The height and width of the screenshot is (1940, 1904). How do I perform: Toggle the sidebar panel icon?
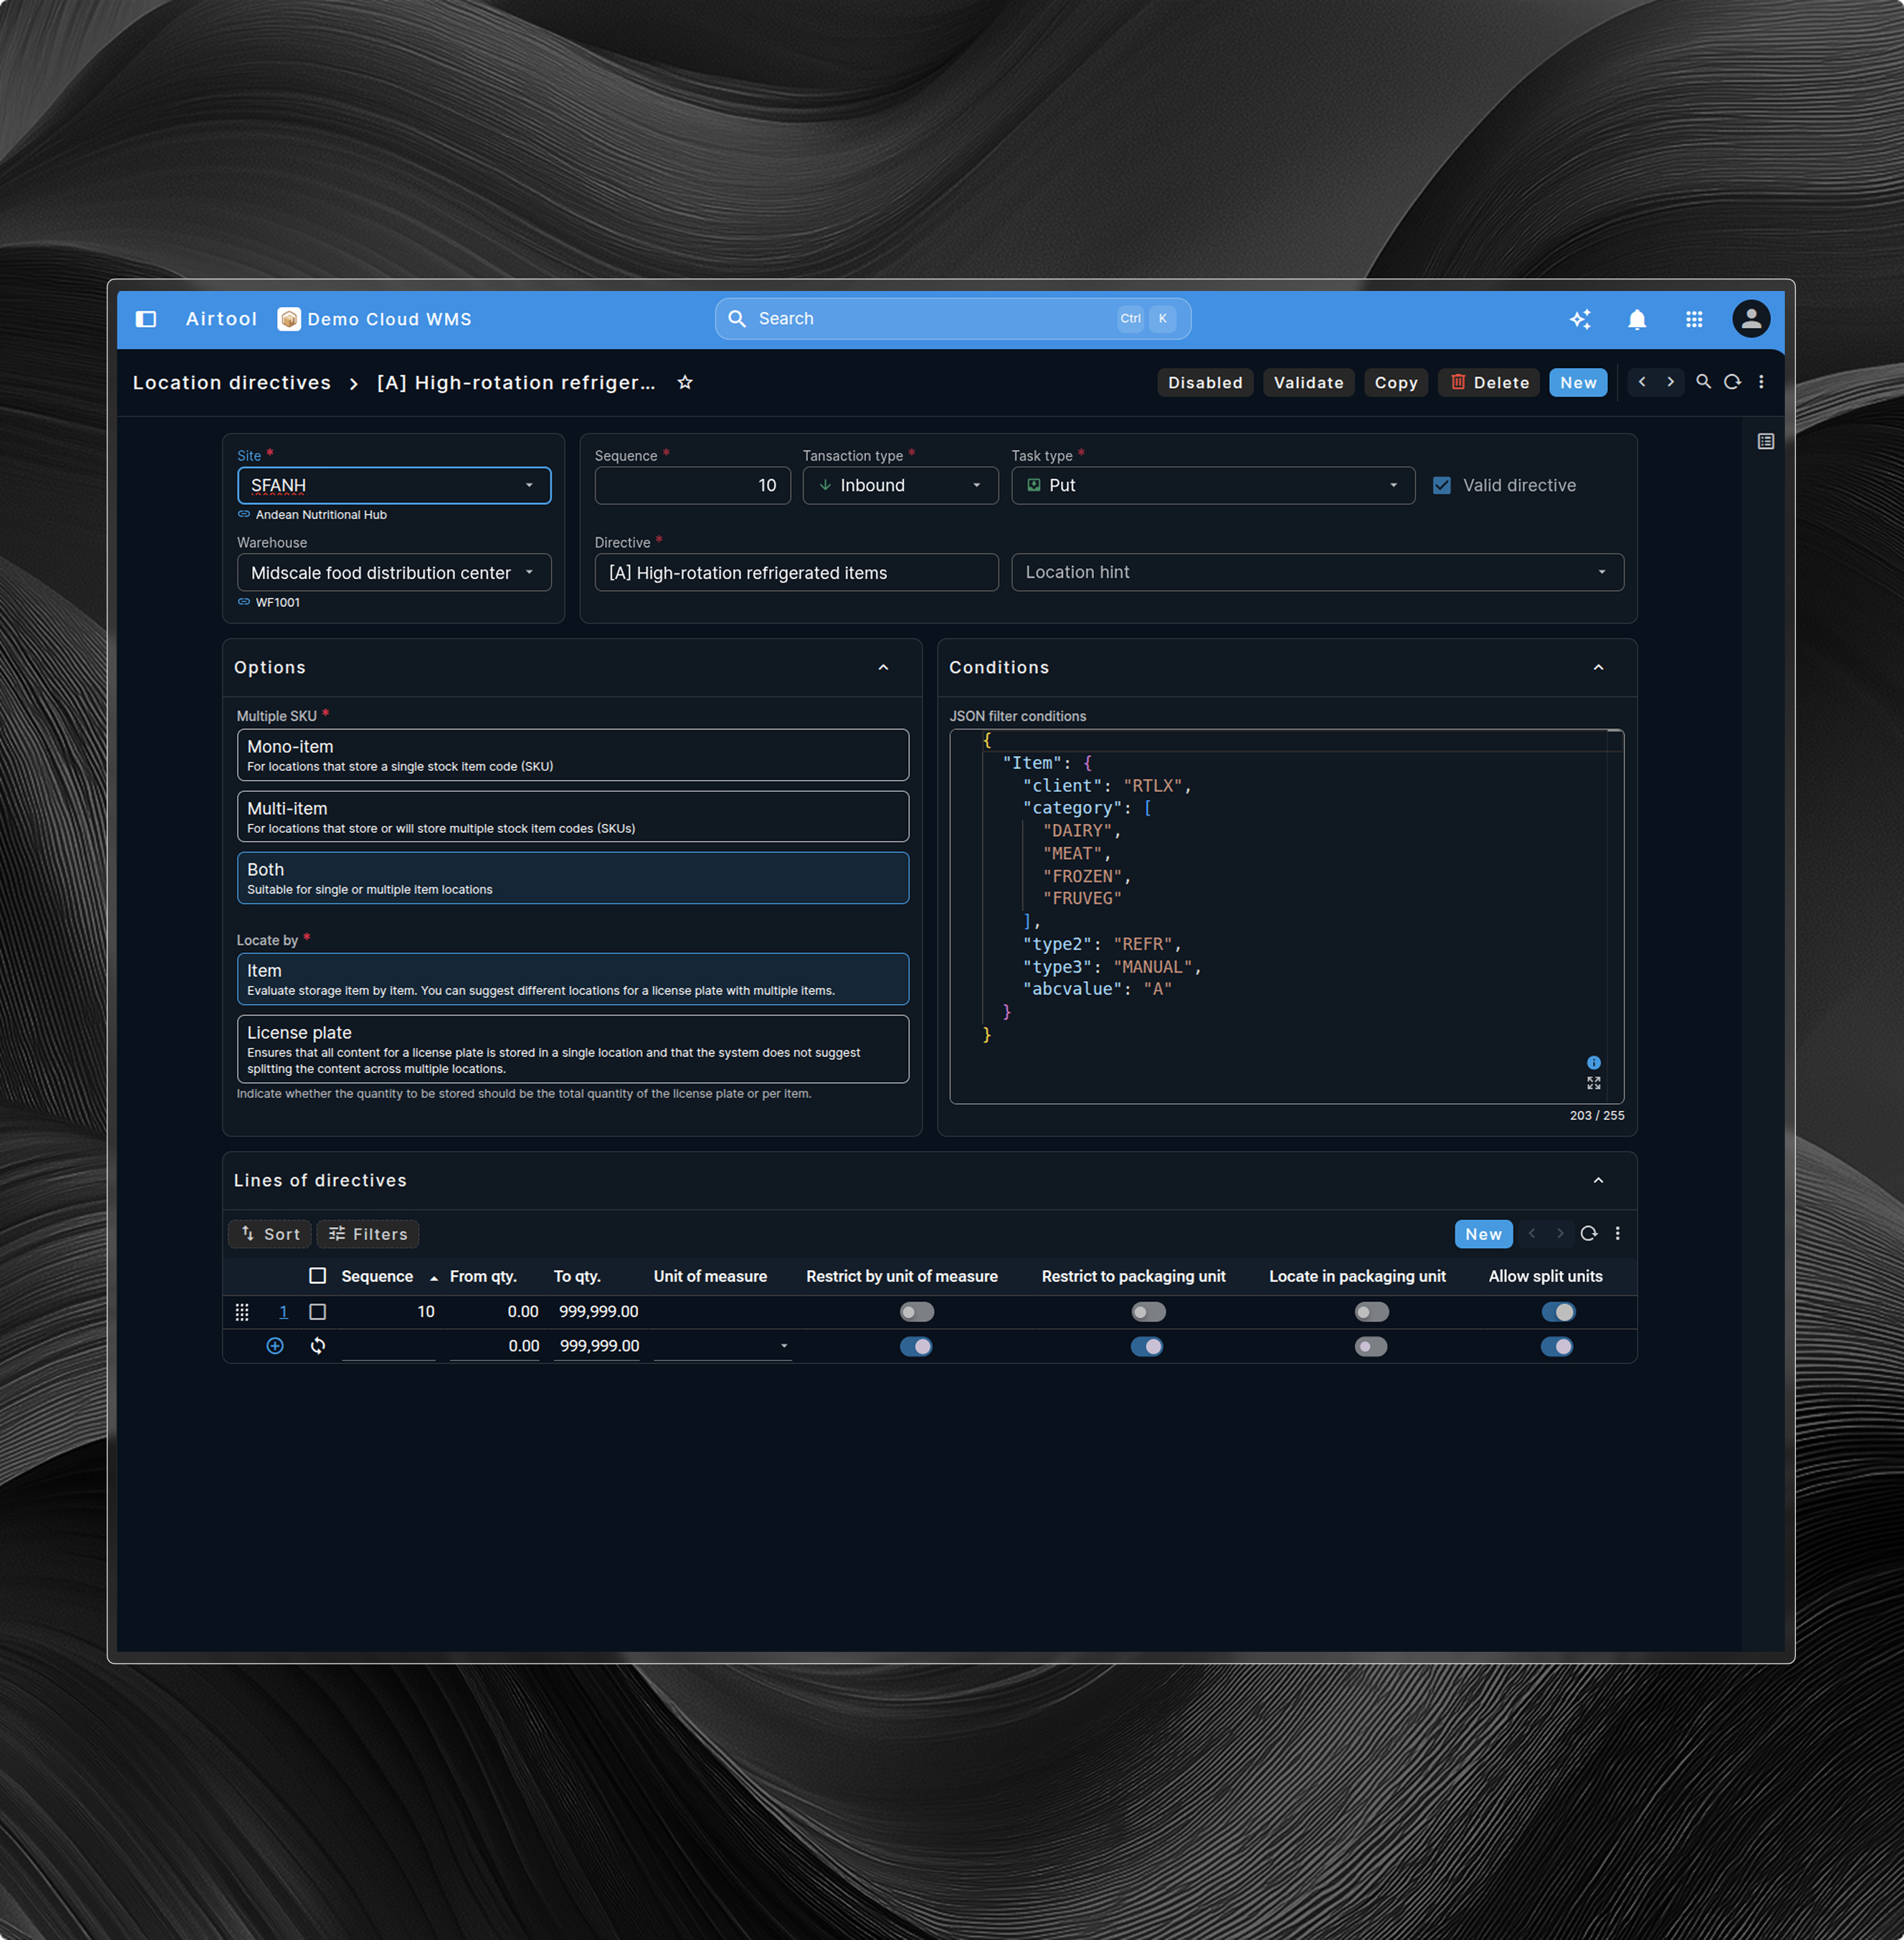pos(146,319)
